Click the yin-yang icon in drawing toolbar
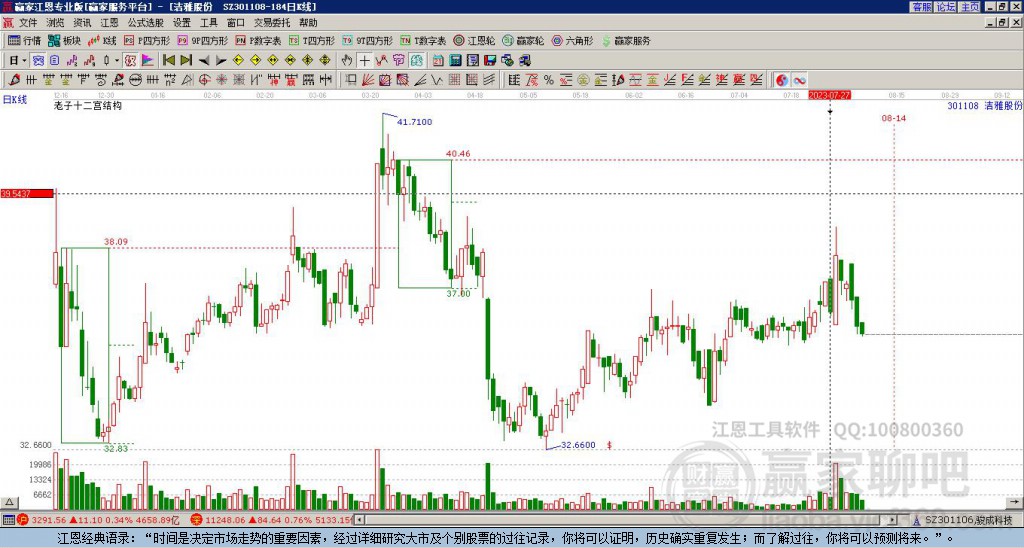 coord(782,80)
